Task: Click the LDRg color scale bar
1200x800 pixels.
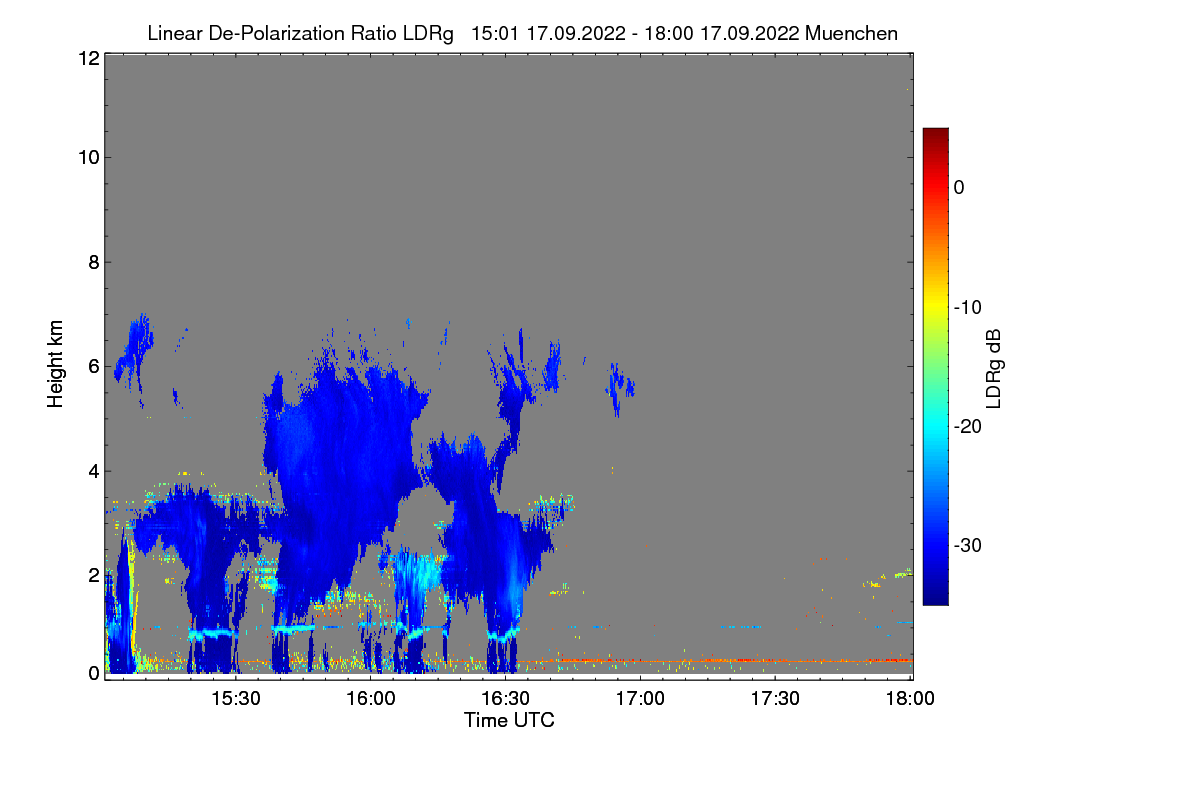Action: coord(935,366)
